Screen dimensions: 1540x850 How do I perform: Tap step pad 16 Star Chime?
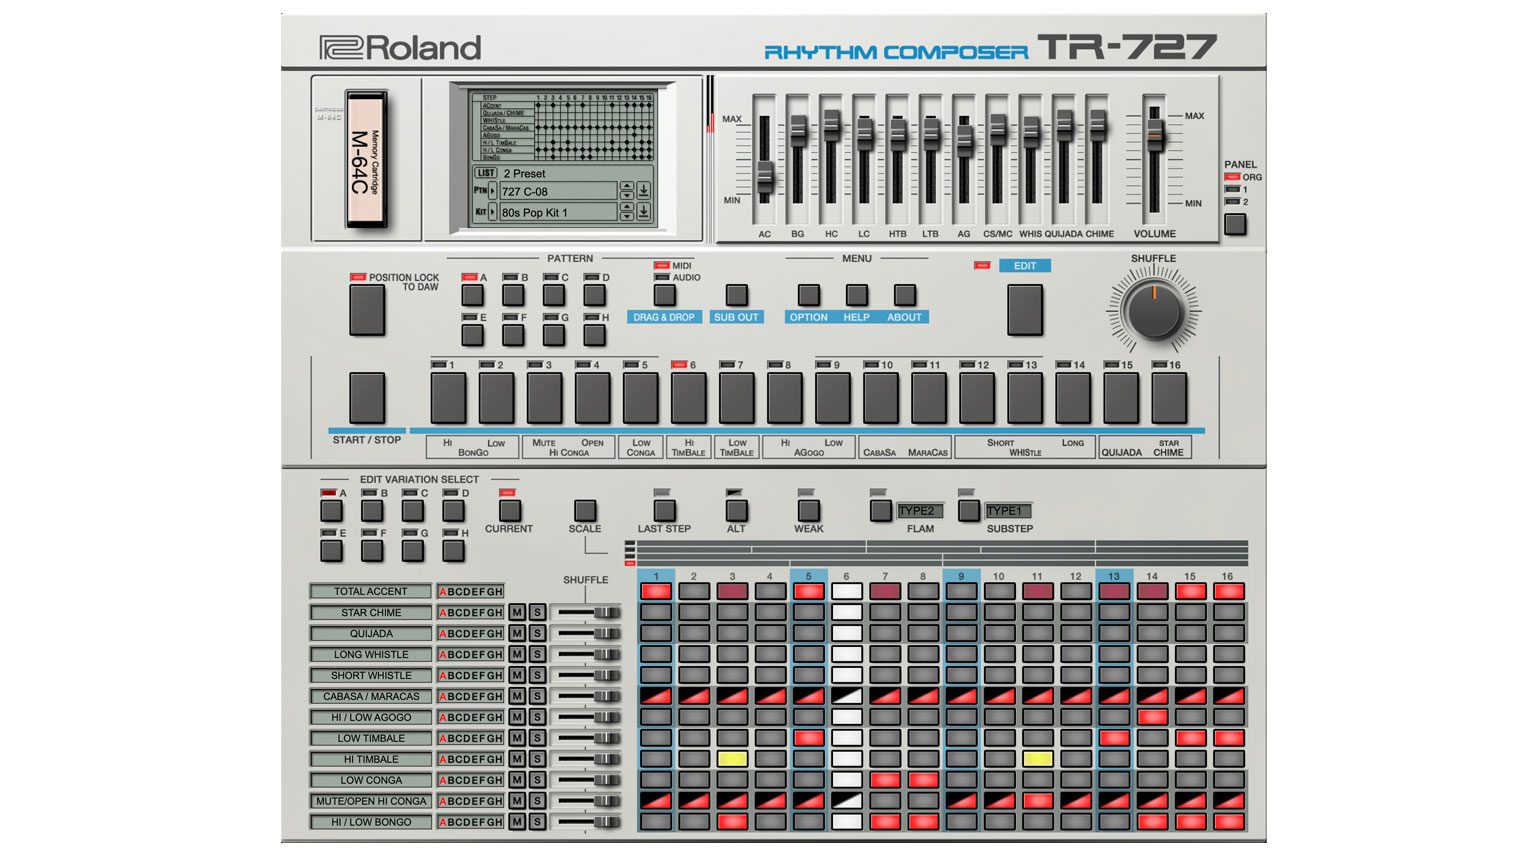tap(1169, 398)
